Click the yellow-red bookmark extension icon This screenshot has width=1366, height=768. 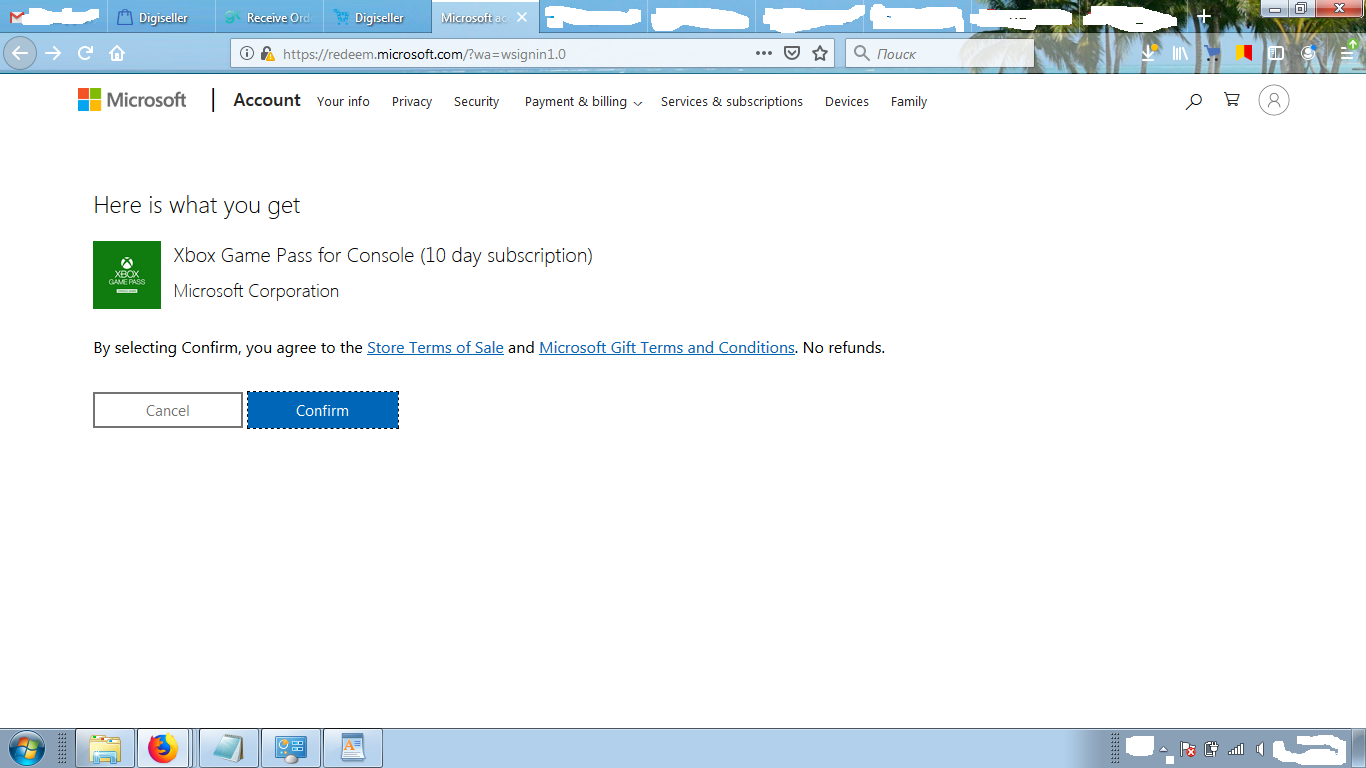[x=1243, y=53]
